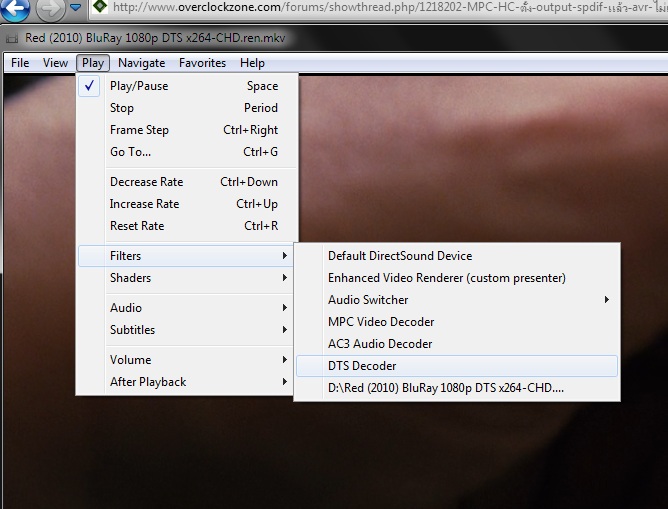Image resolution: width=668 pixels, height=509 pixels.
Task: Click the browser back arrow button
Action: point(14,9)
